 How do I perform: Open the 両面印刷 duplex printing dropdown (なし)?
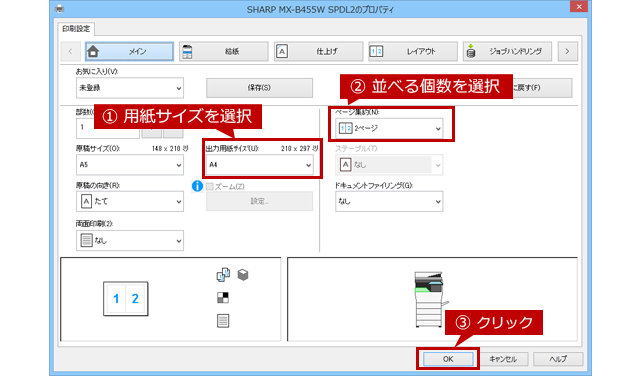point(130,240)
